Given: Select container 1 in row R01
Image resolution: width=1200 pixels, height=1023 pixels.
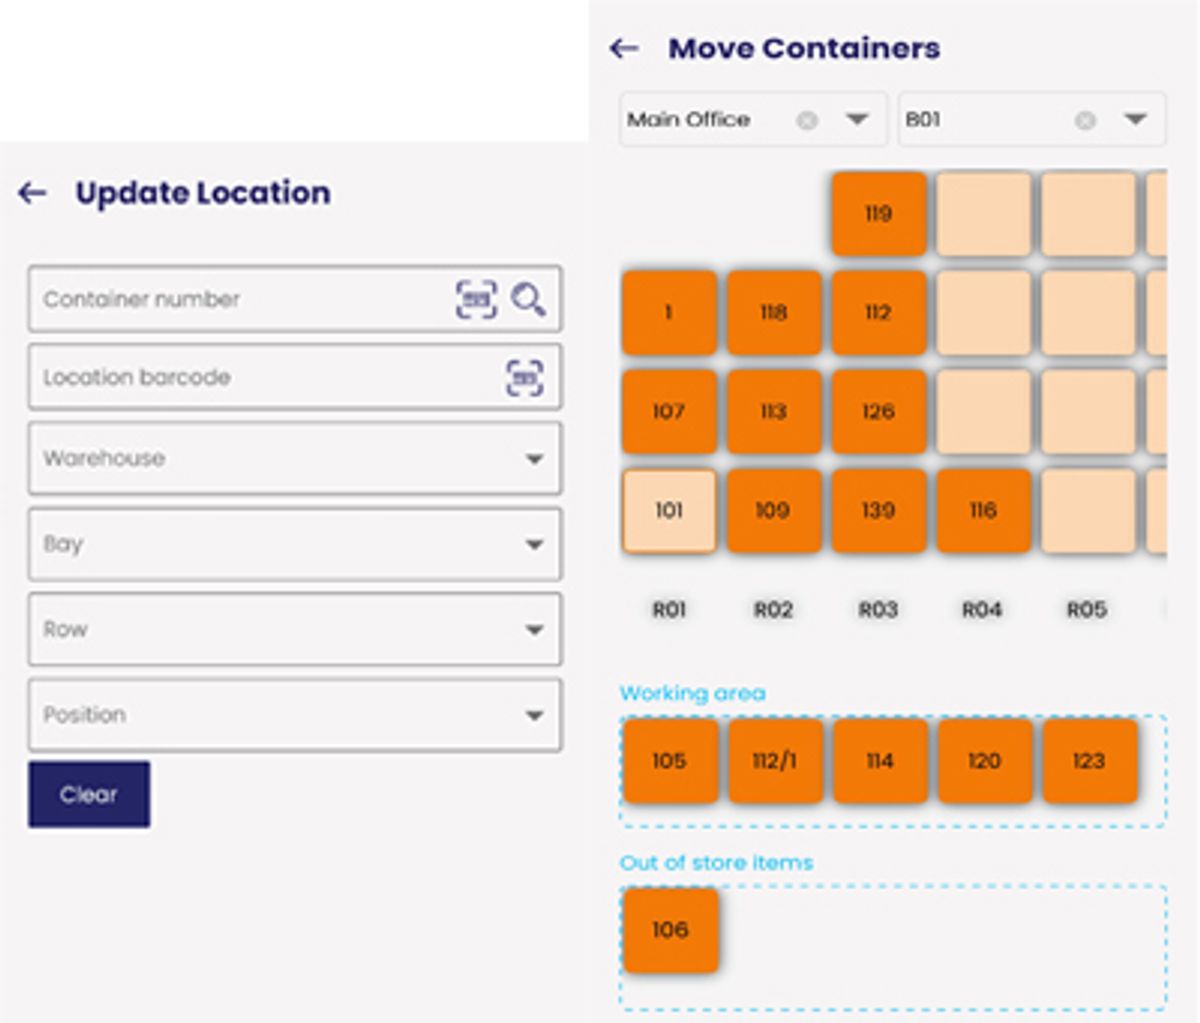Looking at the screenshot, I should tap(669, 312).
